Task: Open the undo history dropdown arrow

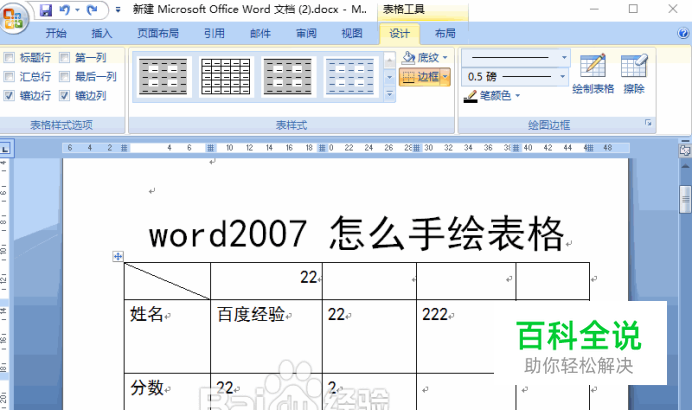Action: (x=77, y=10)
